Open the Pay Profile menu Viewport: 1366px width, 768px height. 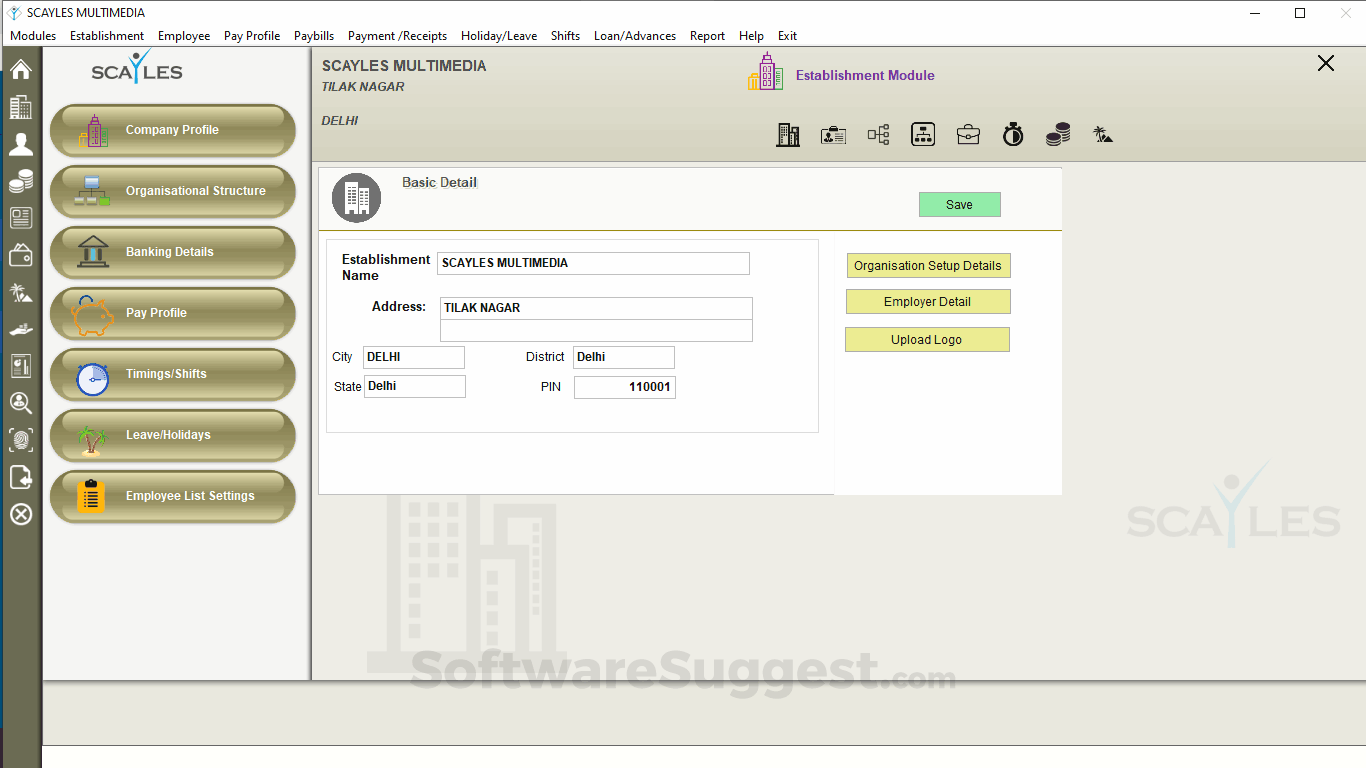(252, 36)
